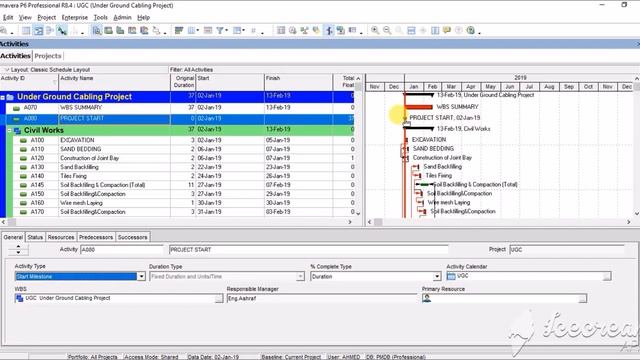This screenshot has width=640, height=360.
Task: Click the red WBS SUMMARY Gantt bar
Action: coord(419,107)
